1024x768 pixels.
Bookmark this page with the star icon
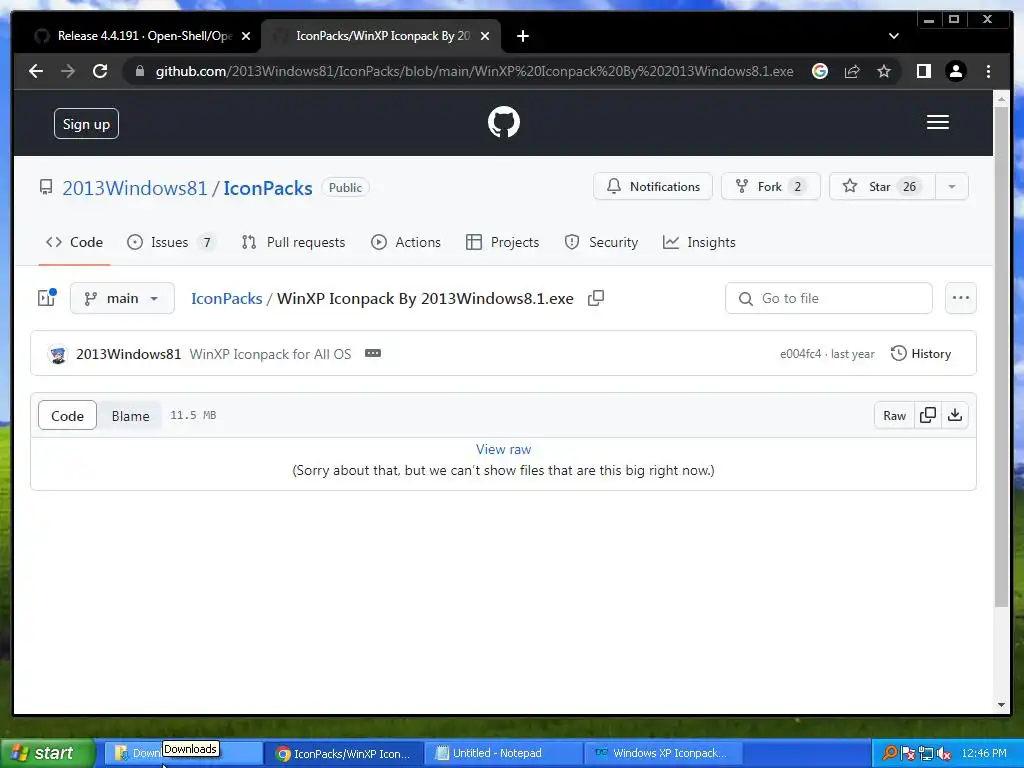point(884,71)
